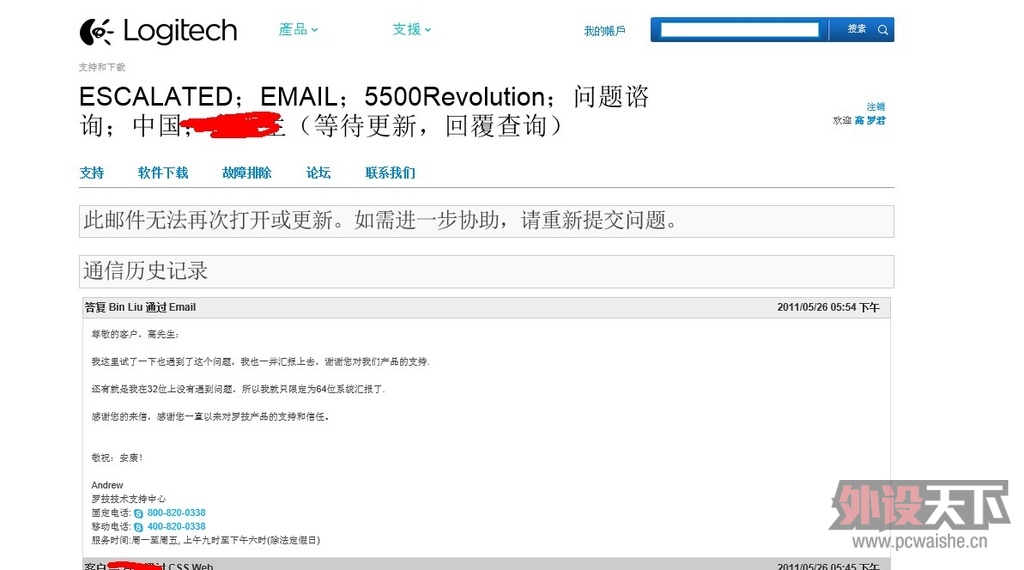This screenshot has width=1024, height=570.
Task: Open the 支援 dropdown menu
Action: click(x=412, y=29)
